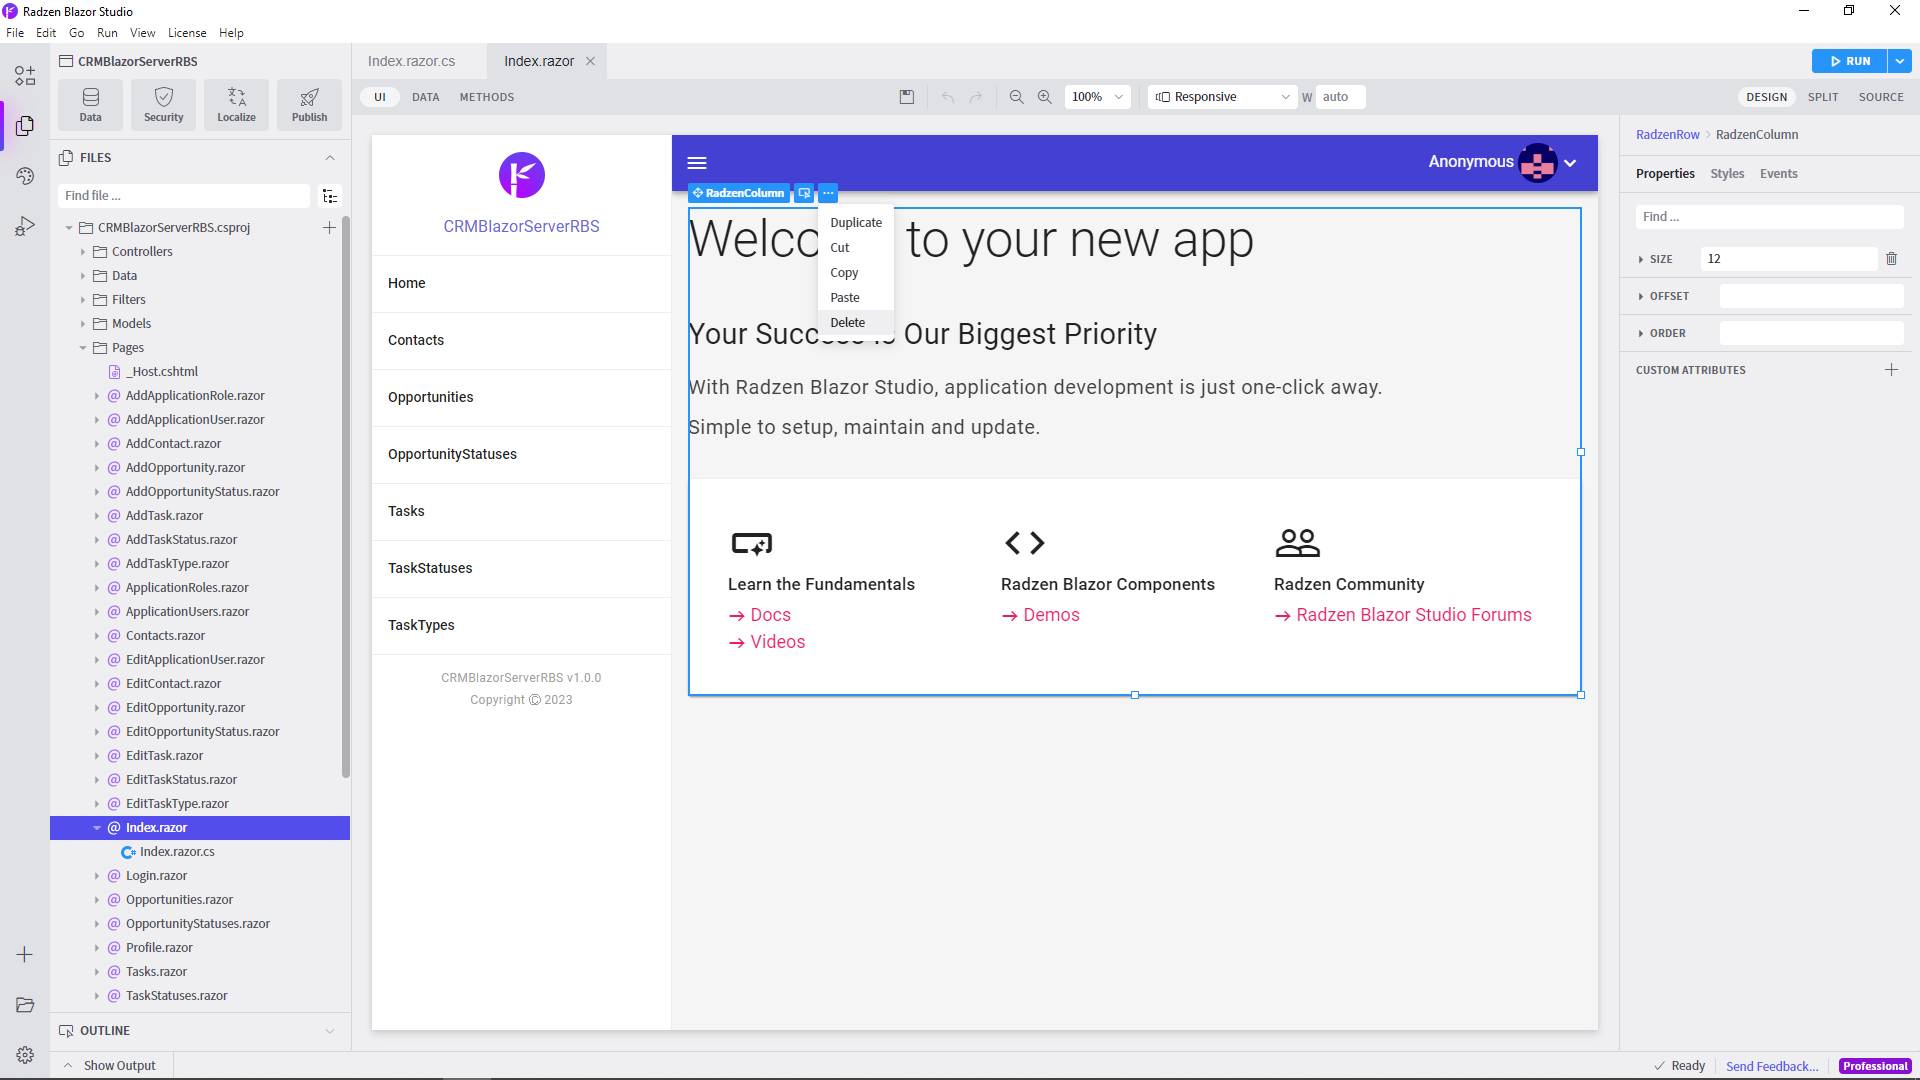The width and height of the screenshot is (1920, 1080).
Task: Open the File menu
Action: tap(15, 33)
